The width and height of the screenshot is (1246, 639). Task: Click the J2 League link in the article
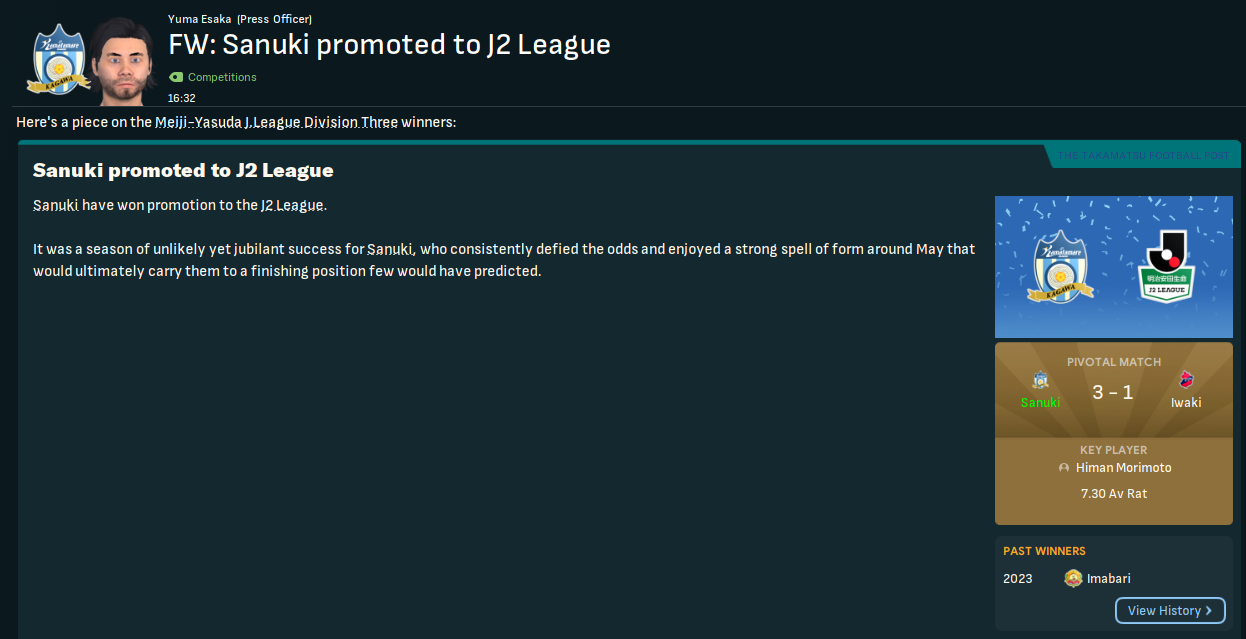(292, 205)
